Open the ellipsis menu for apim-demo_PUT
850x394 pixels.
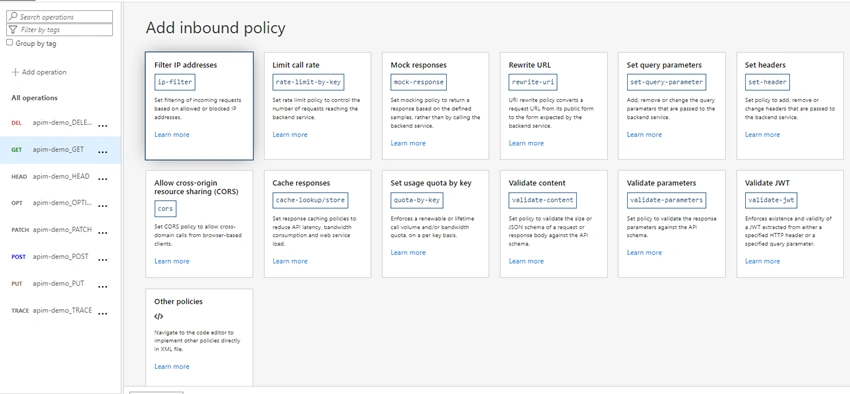(x=102, y=286)
